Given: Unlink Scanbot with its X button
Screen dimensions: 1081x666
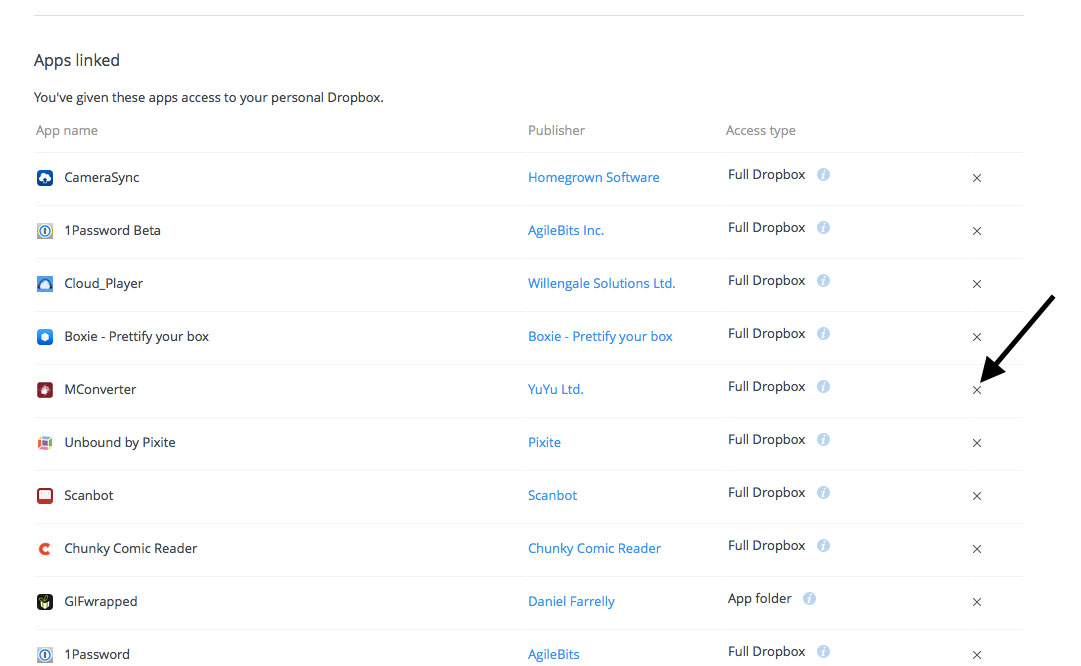Looking at the screenshot, I should click(x=977, y=496).
